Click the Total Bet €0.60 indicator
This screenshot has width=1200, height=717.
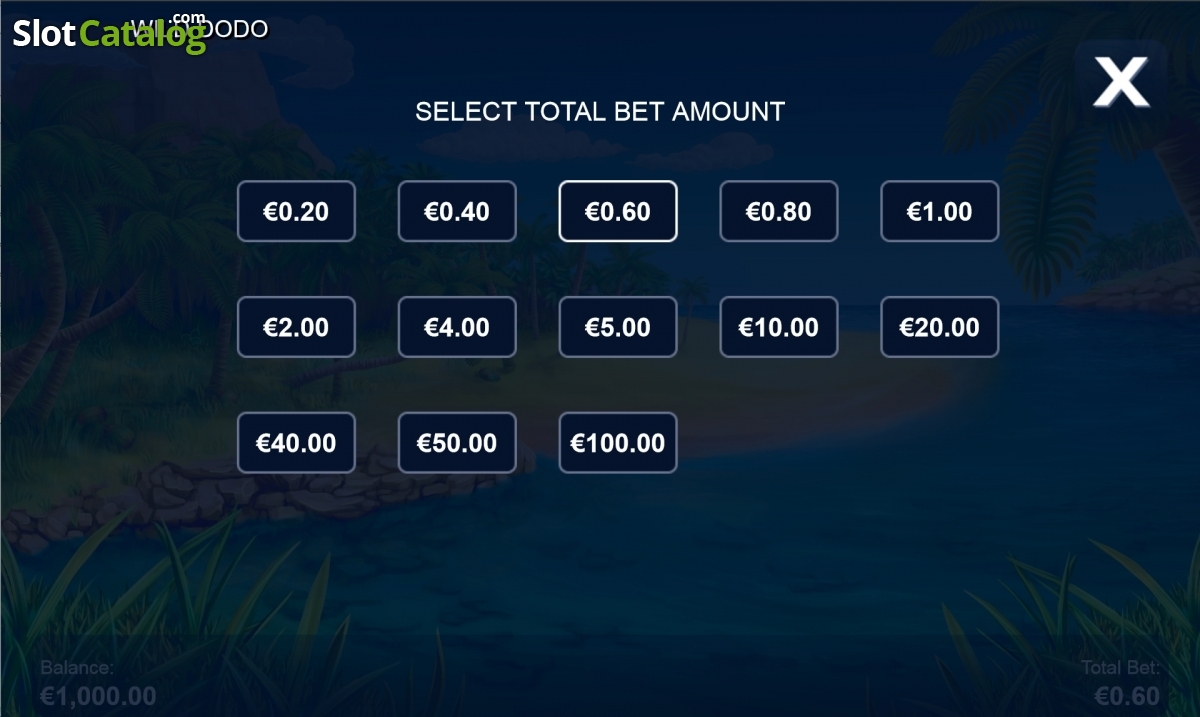1121,683
